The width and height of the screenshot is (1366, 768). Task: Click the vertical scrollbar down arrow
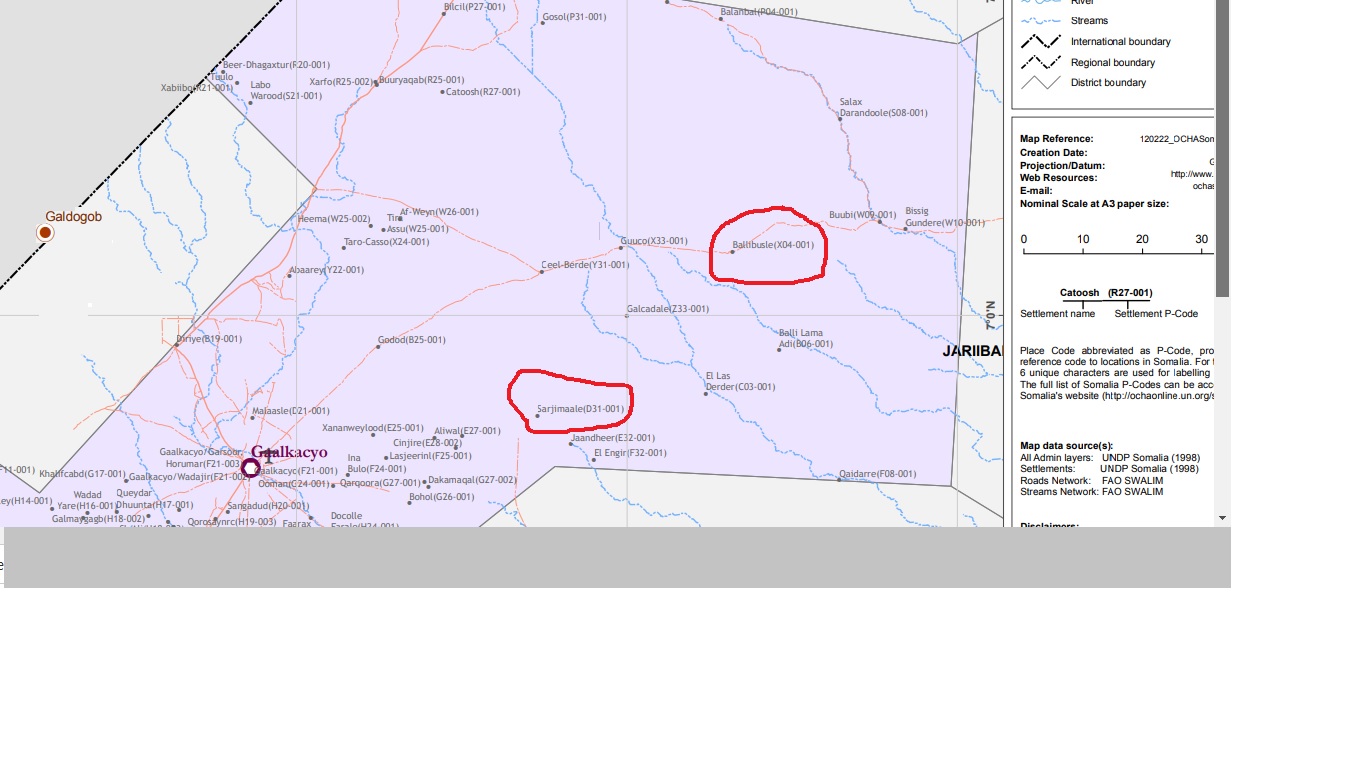(1222, 518)
